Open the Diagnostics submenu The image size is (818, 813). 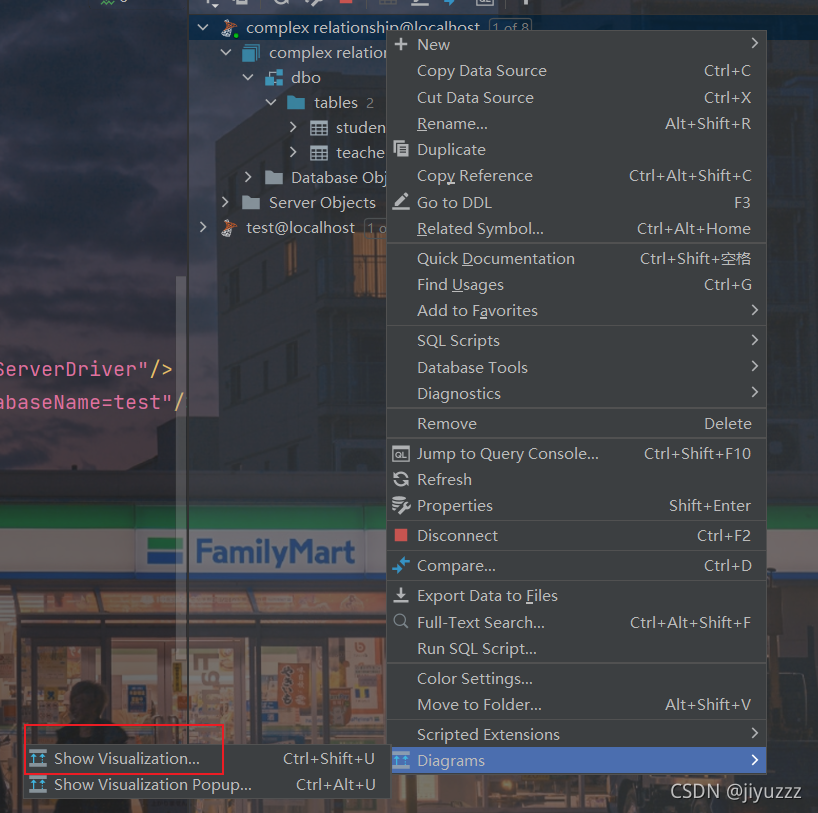tap(576, 393)
